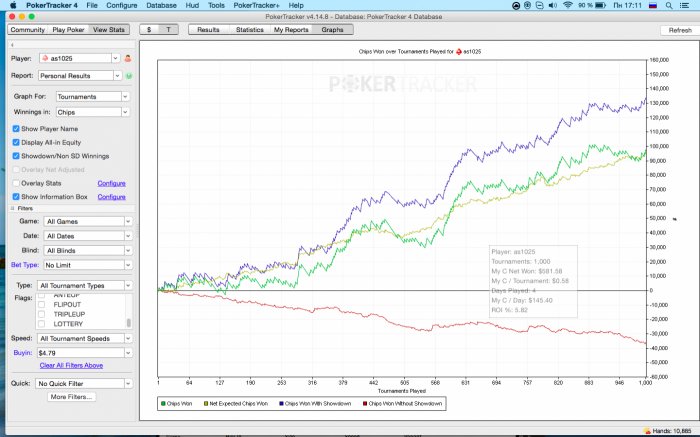Viewport: 700px width, 437px height.
Task: Open the Player dropdown
Action: (116, 58)
